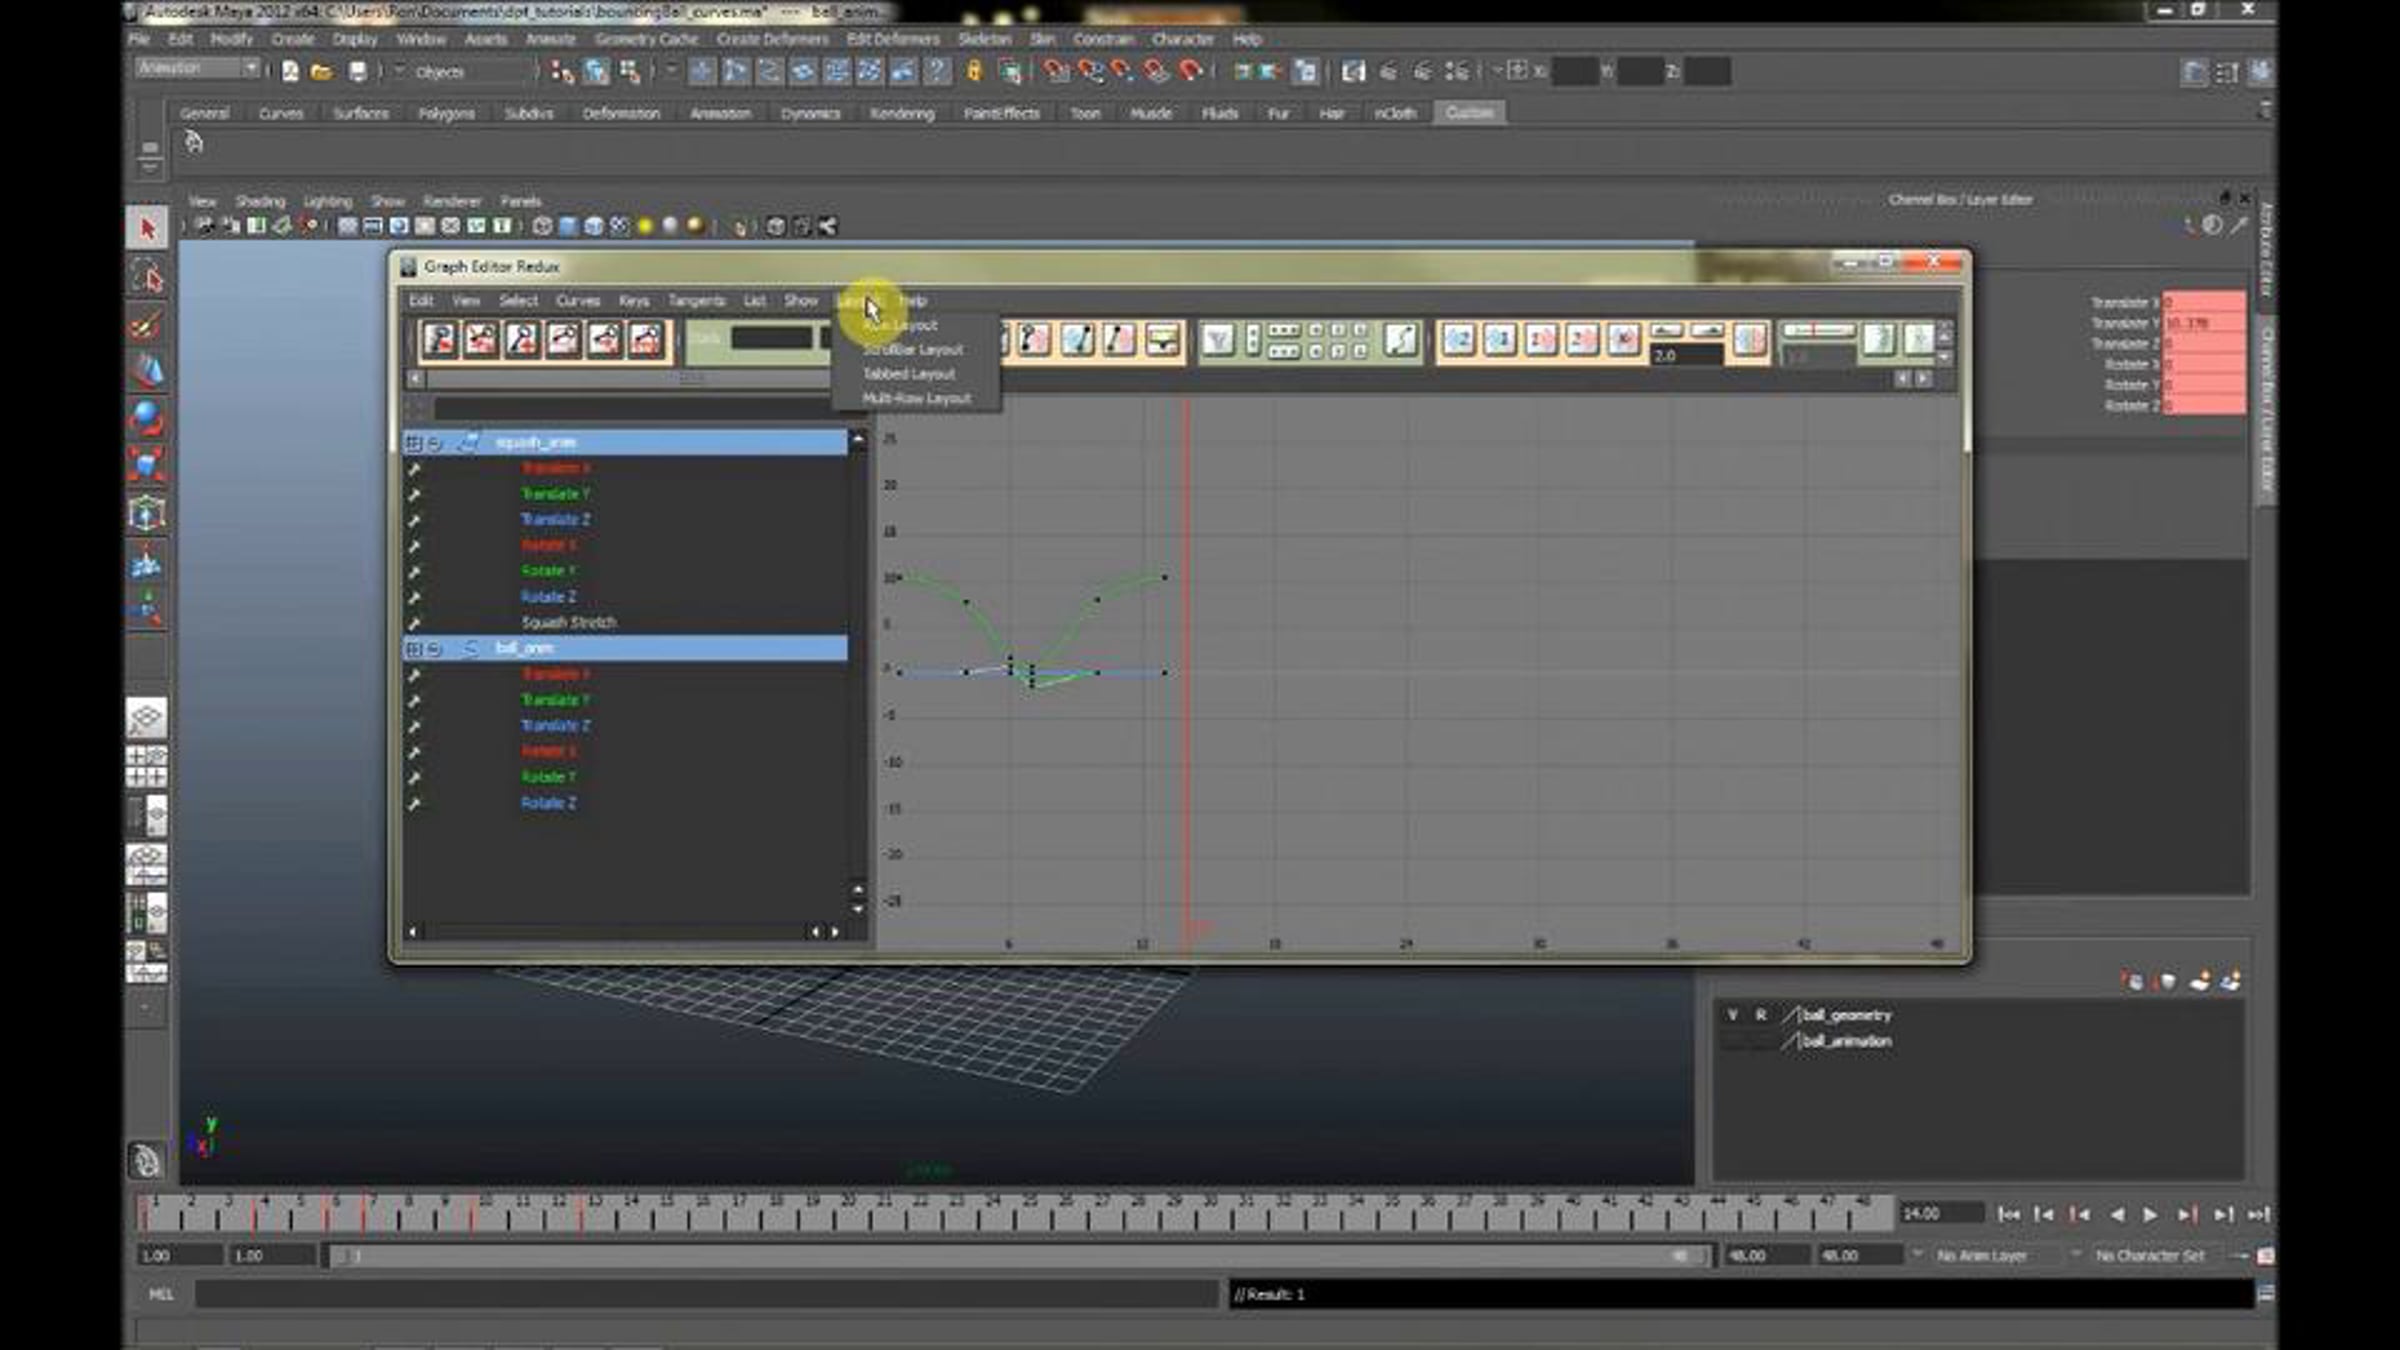The height and width of the screenshot is (1350, 2400).
Task: Click the play forwards button
Action: (2150, 1214)
